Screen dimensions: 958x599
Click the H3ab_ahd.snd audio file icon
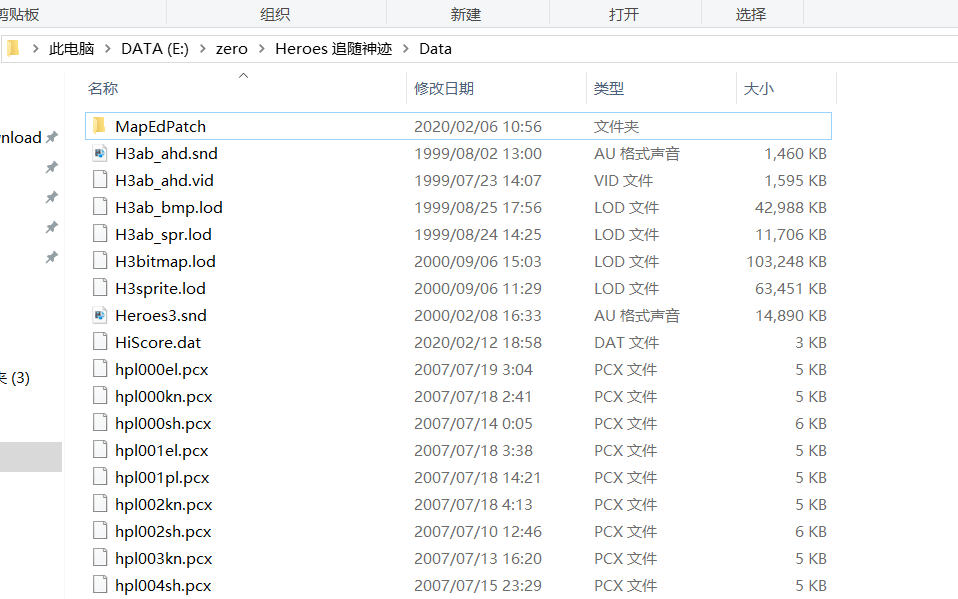pos(100,153)
